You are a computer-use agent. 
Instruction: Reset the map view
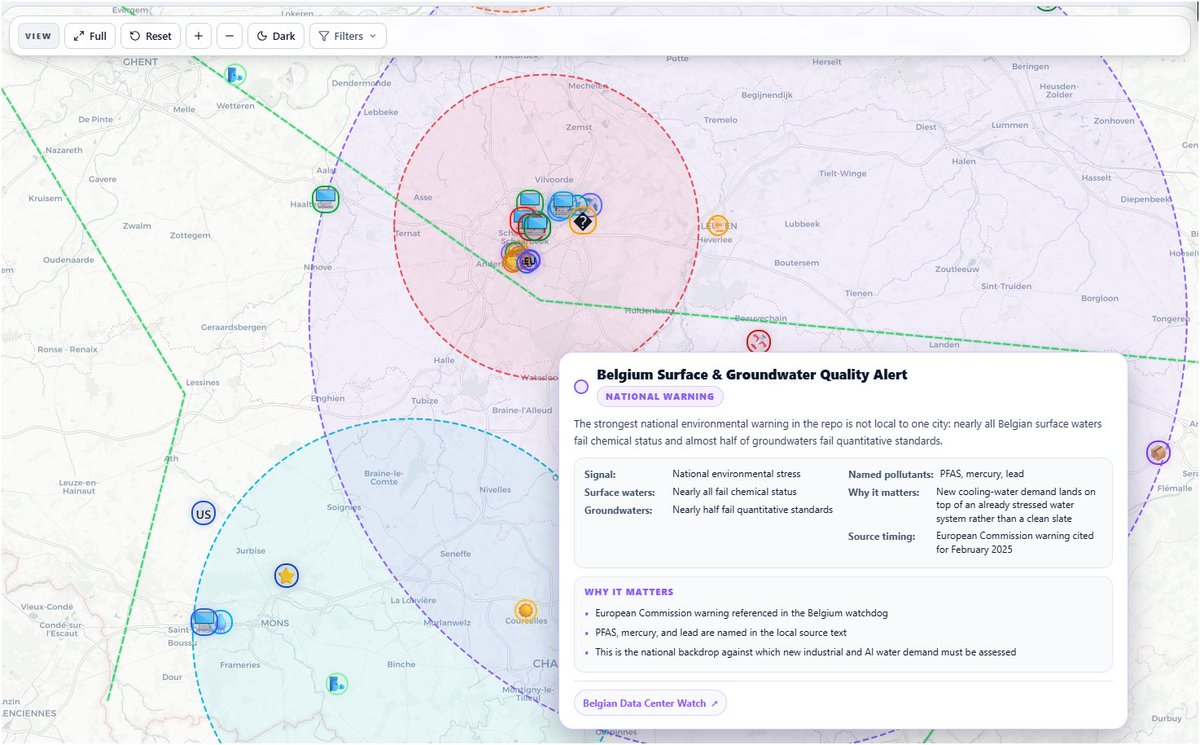click(150, 36)
